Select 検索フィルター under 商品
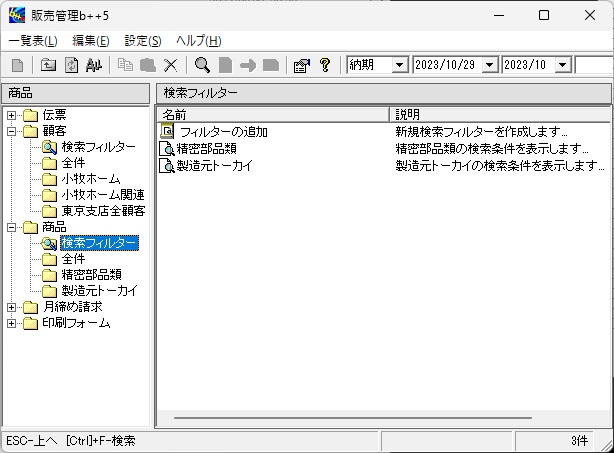The height and width of the screenshot is (453, 614). click(99, 243)
